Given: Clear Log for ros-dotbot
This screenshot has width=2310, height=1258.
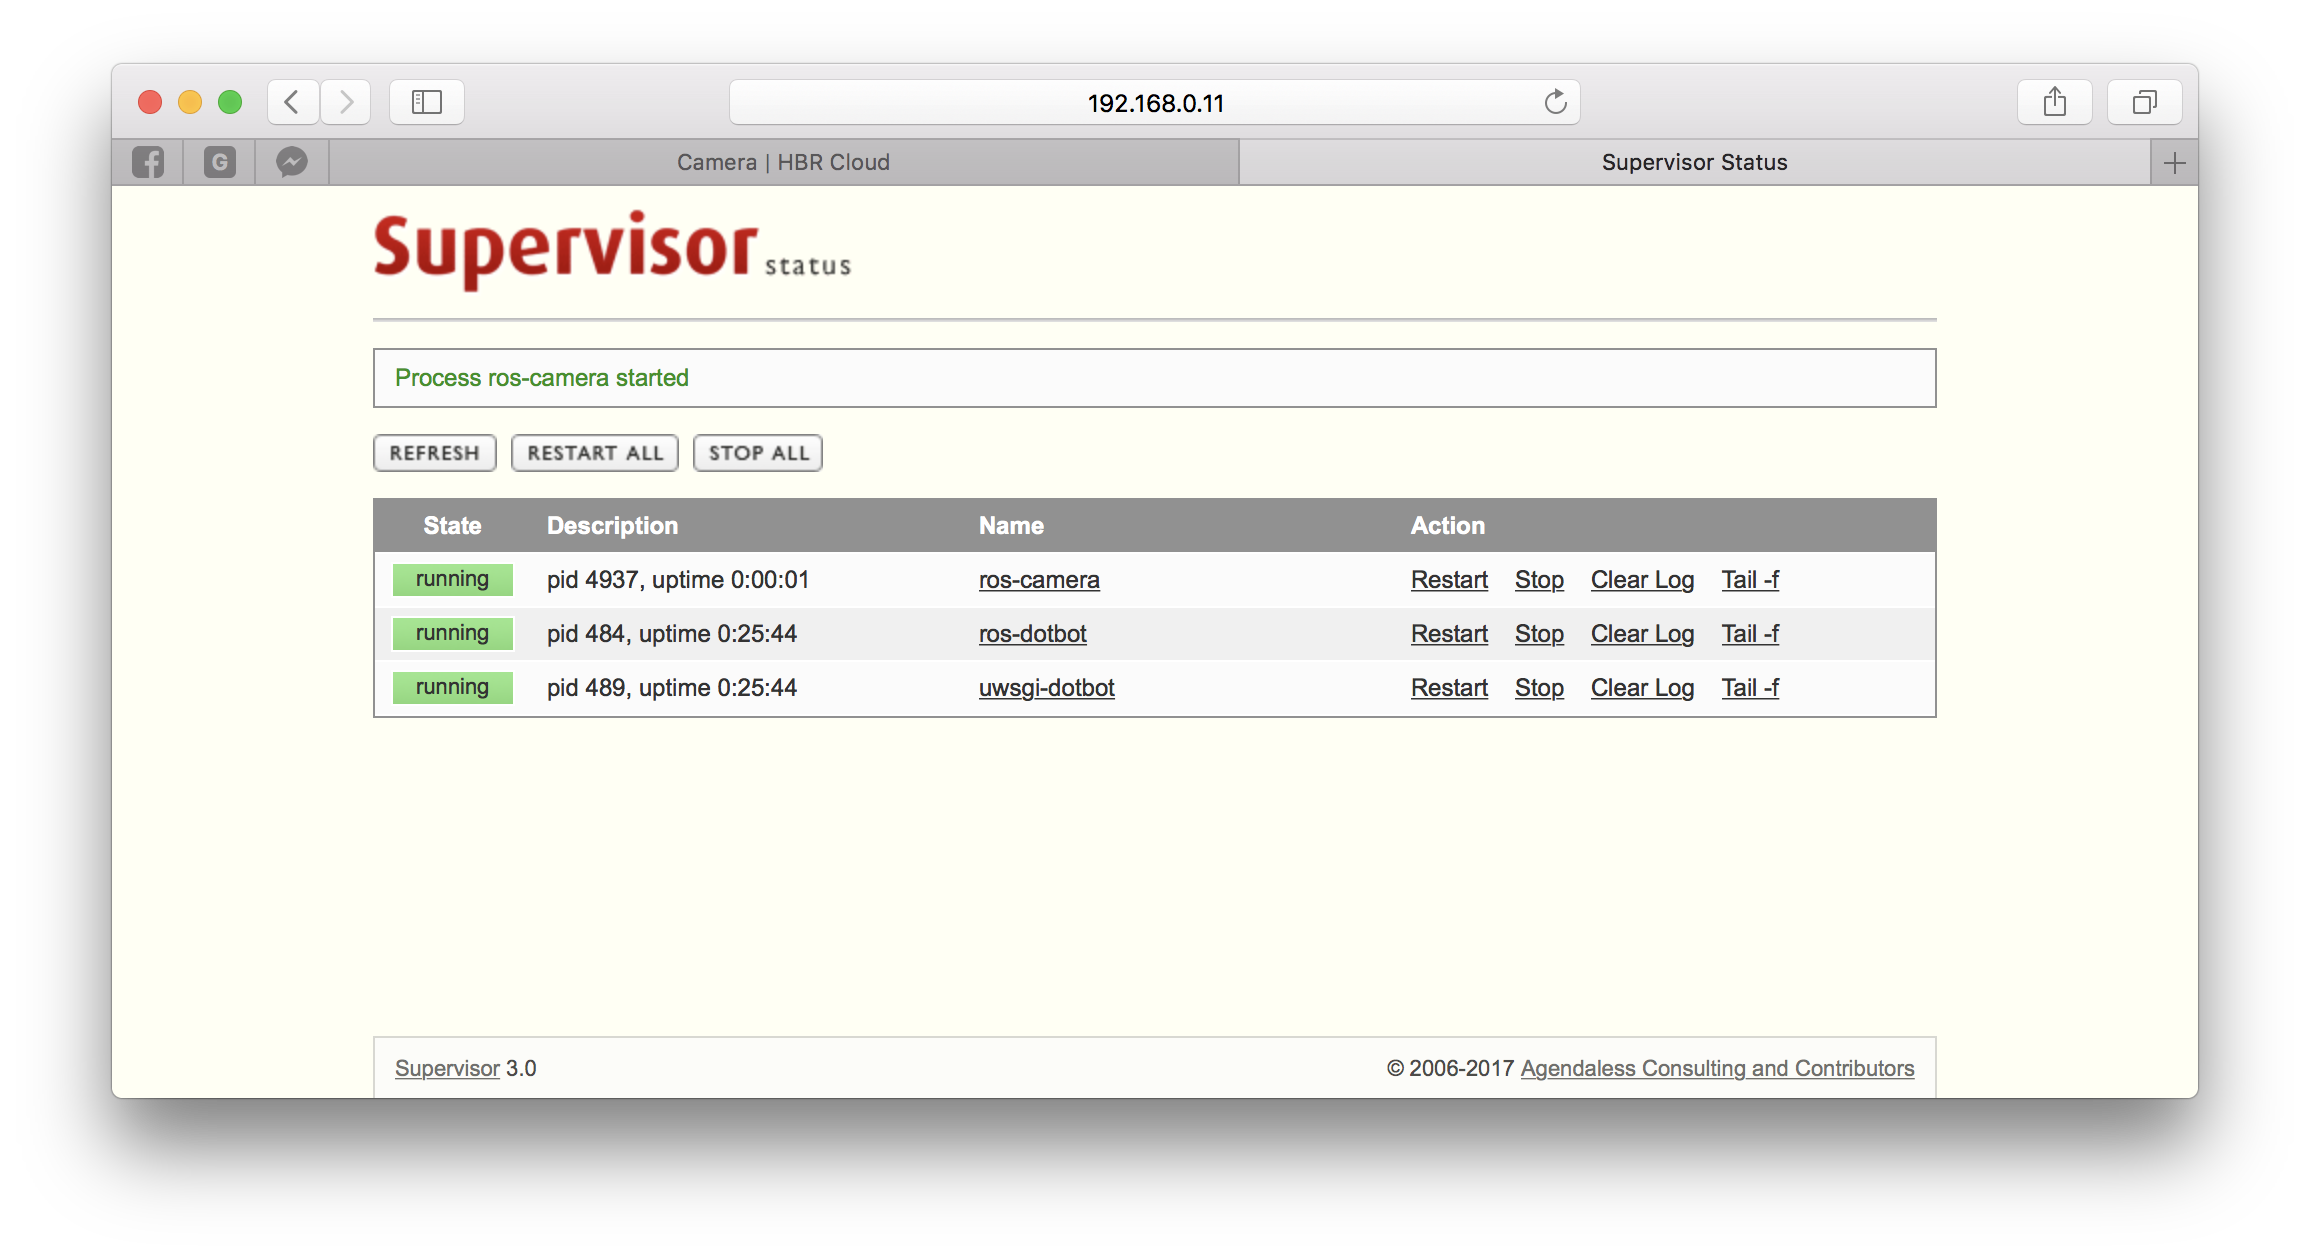Looking at the screenshot, I should coord(1641,634).
